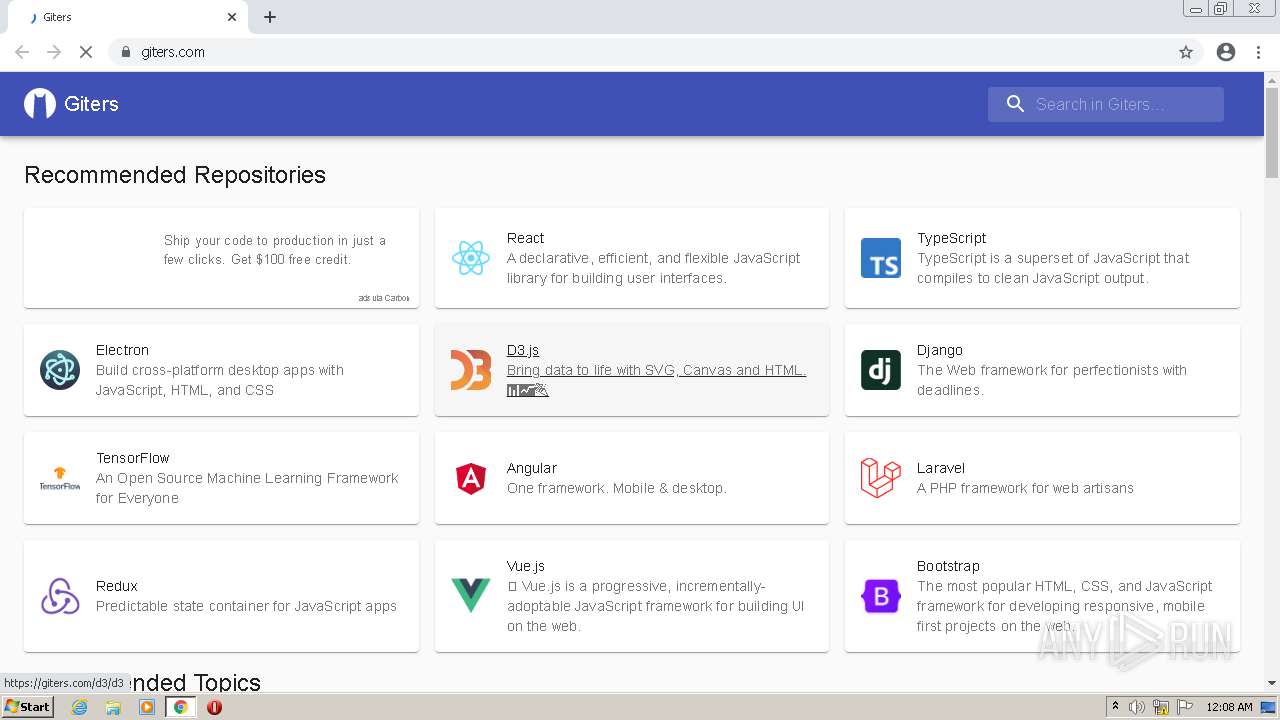Open the TensorFlow logo icon

60,478
